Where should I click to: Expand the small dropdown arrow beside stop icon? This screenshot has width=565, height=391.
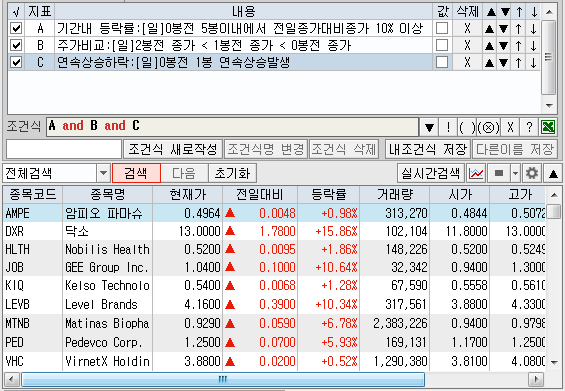(x=516, y=173)
